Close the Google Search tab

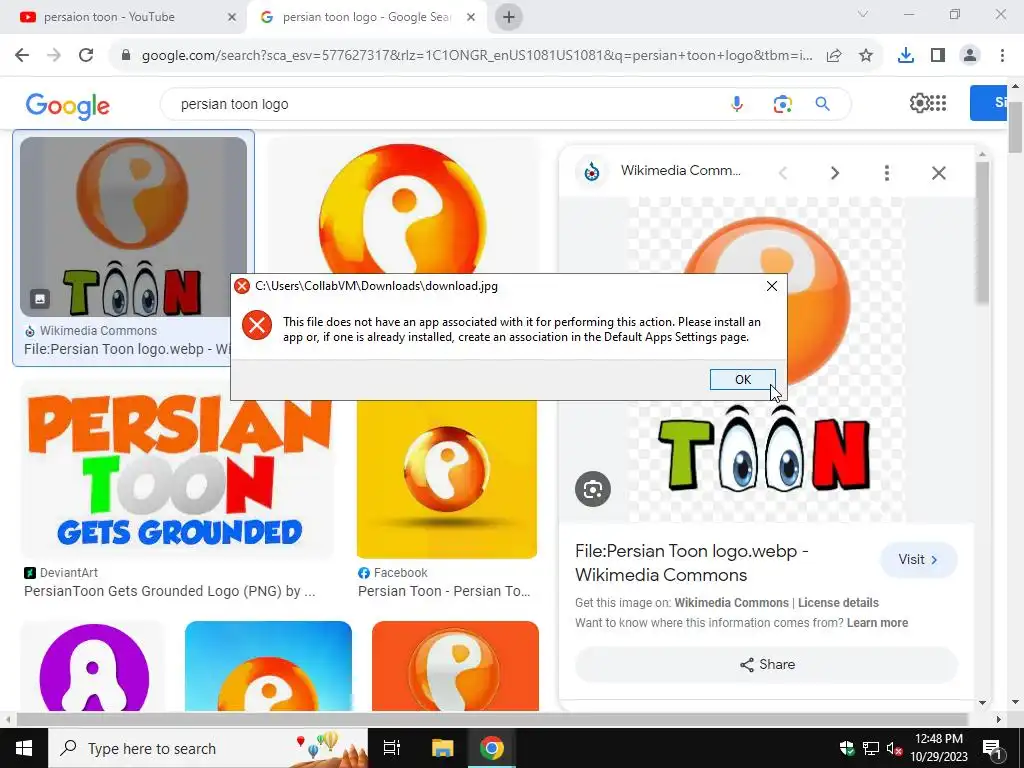(470, 18)
